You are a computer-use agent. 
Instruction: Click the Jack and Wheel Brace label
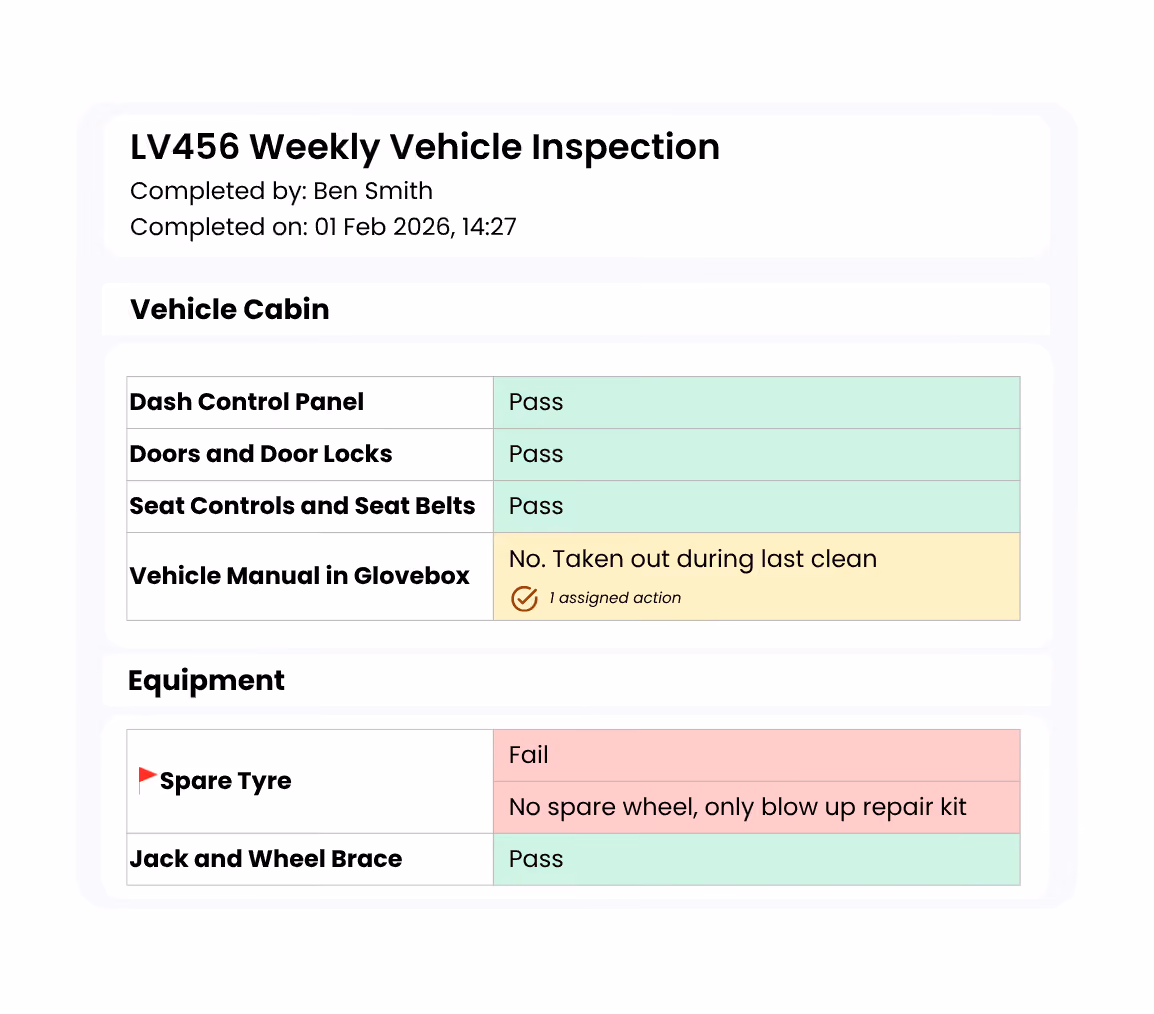[x=266, y=859]
